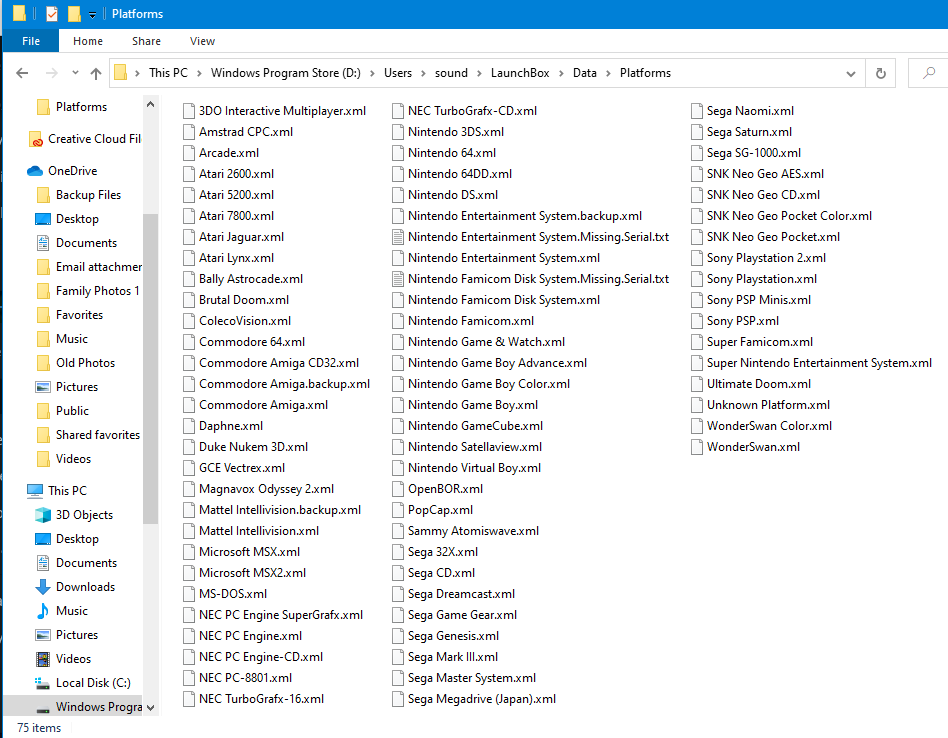Click Windows Program Store (D:) breadcrumb

coord(285,73)
